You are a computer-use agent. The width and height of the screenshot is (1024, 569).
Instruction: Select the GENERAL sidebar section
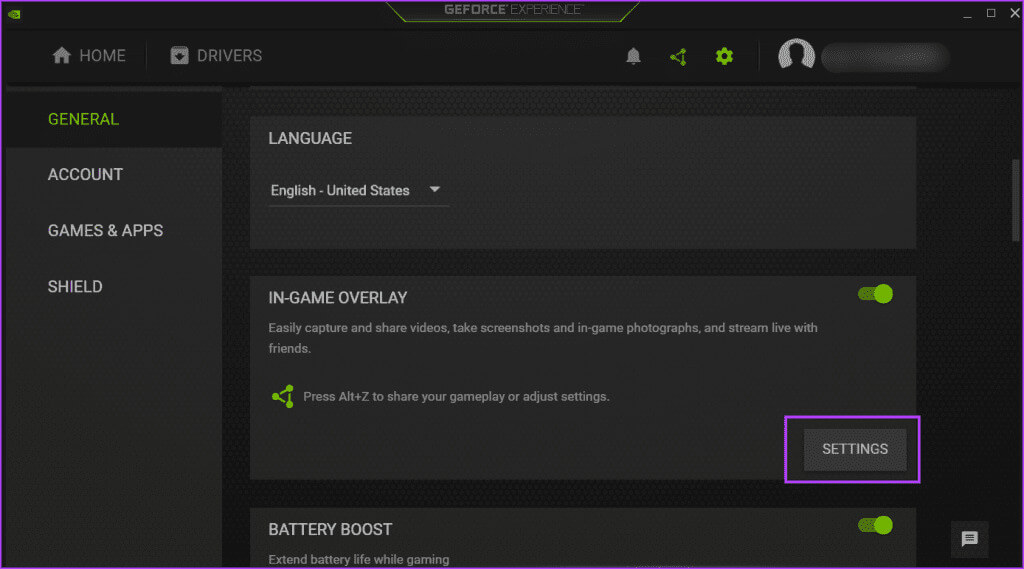tap(114, 119)
